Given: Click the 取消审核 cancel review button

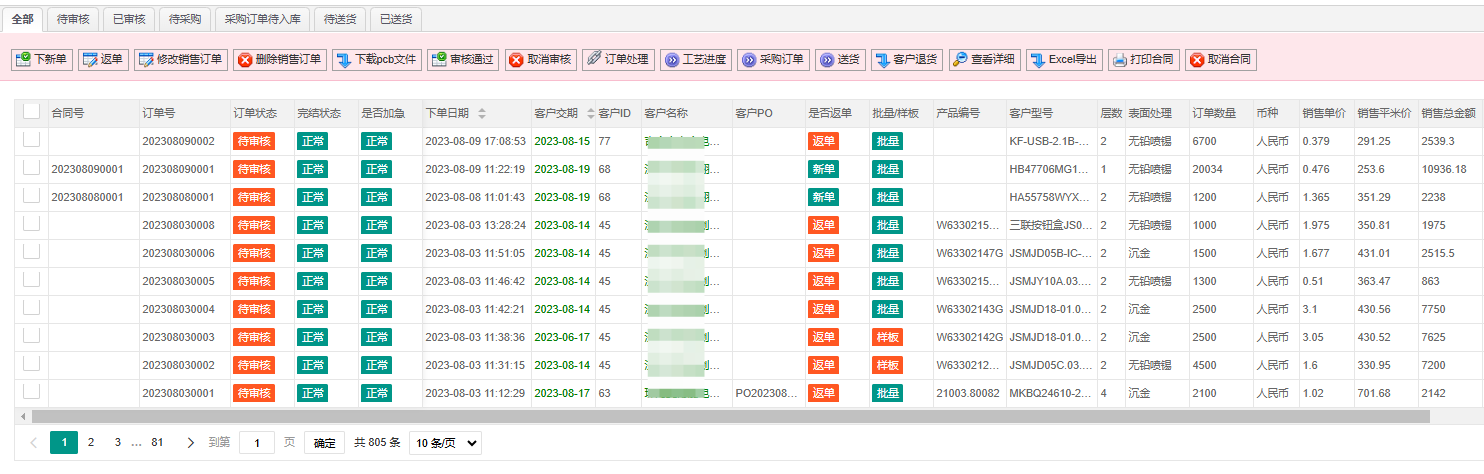Looking at the screenshot, I should click(540, 60).
